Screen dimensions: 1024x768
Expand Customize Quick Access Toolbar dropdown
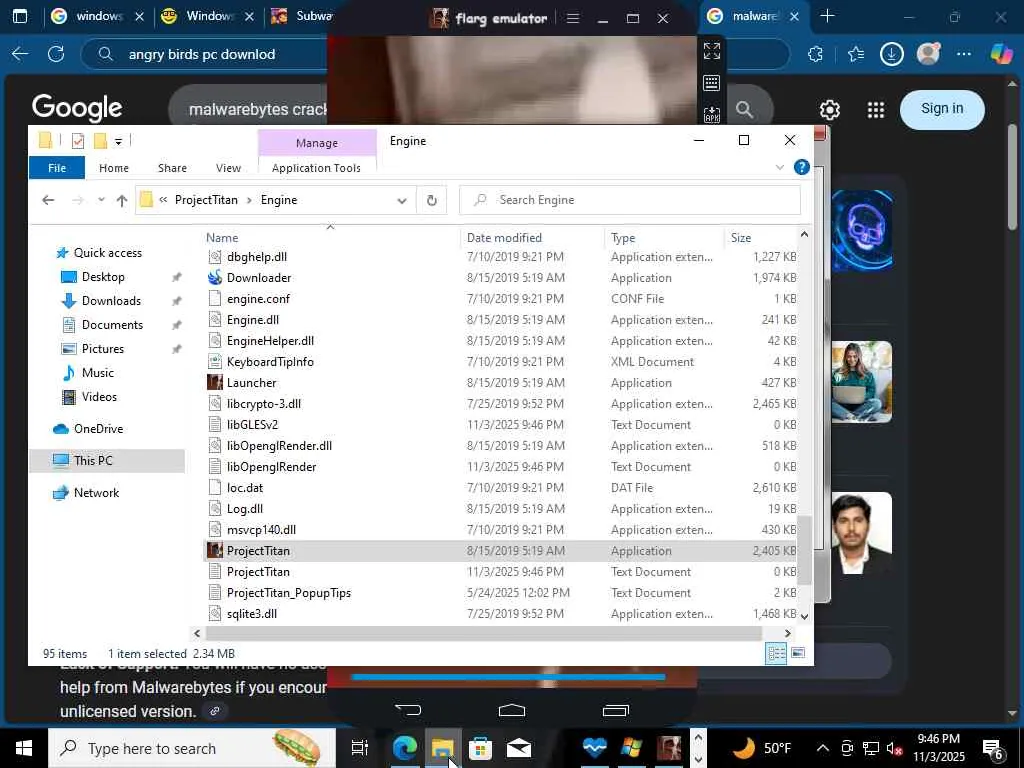118,142
